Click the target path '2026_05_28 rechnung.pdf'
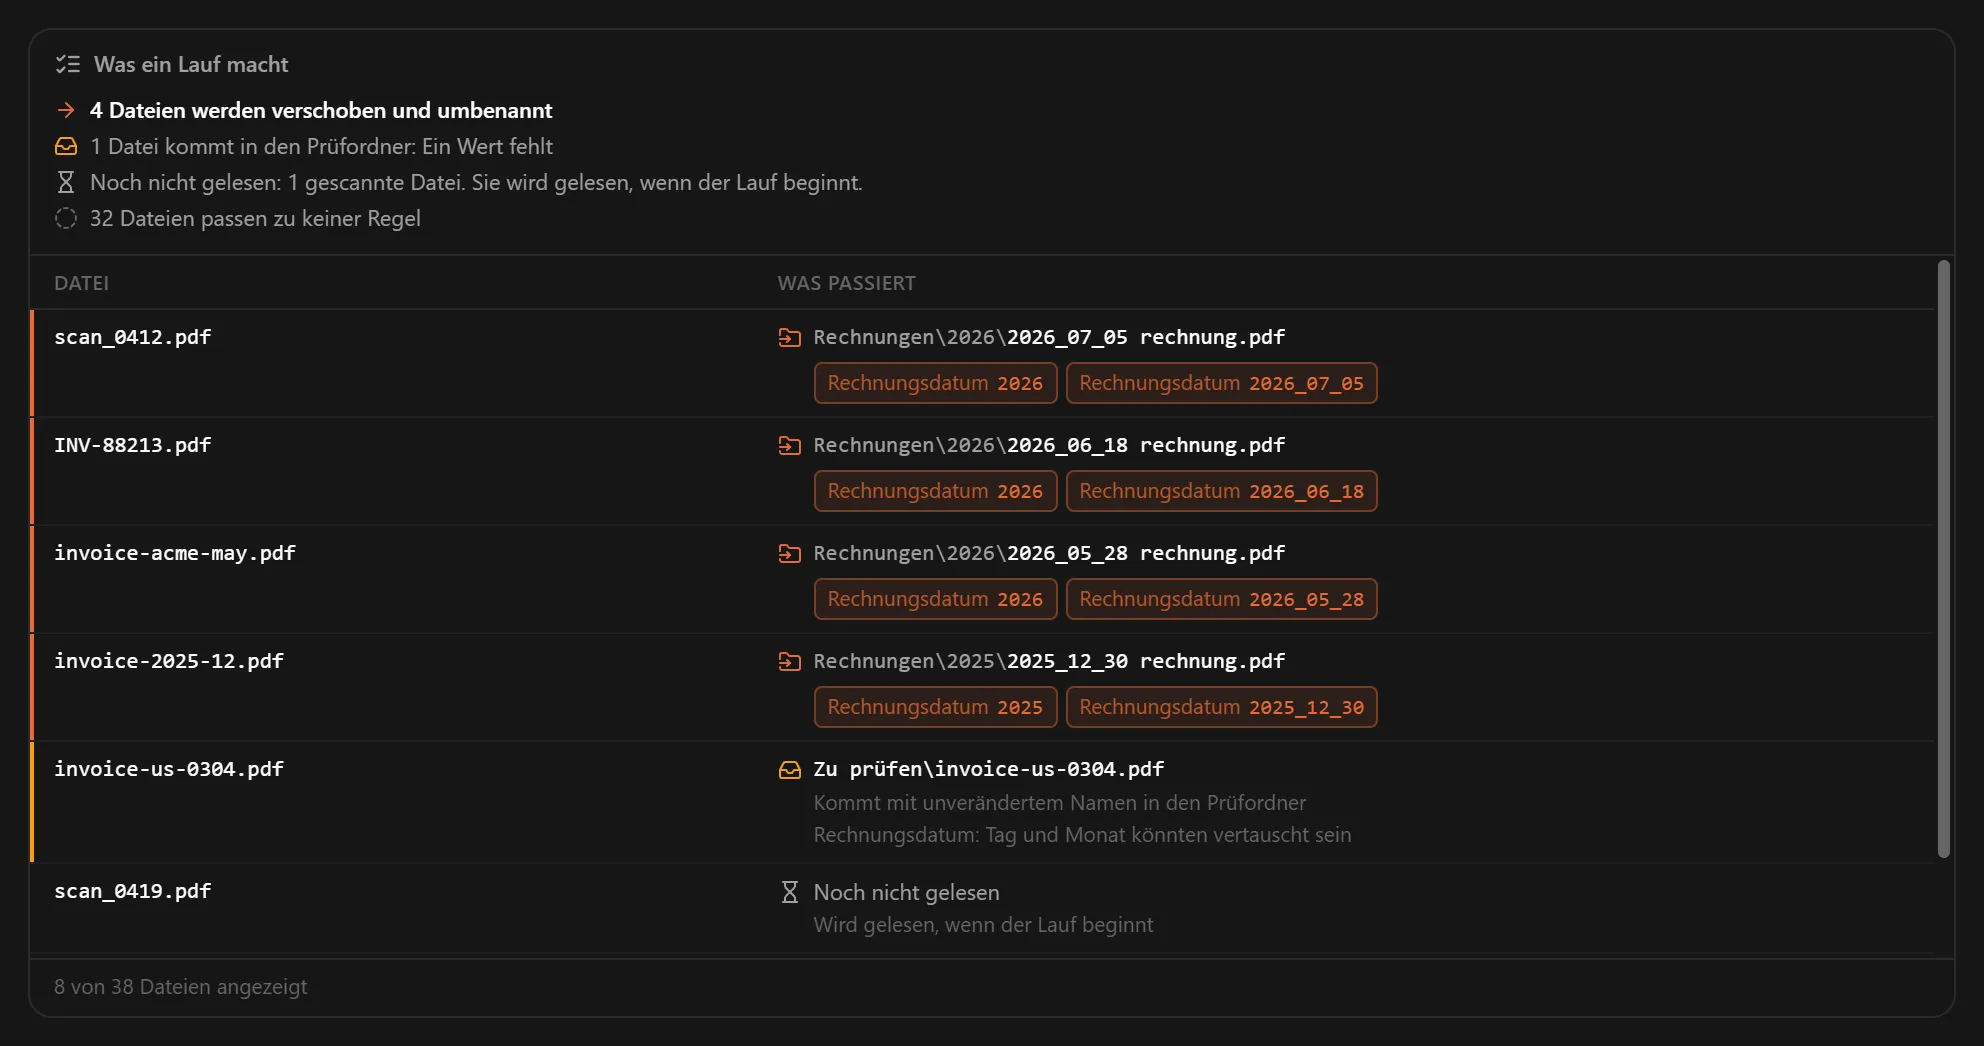The height and width of the screenshot is (1046, 1984). pos(1146,553)
